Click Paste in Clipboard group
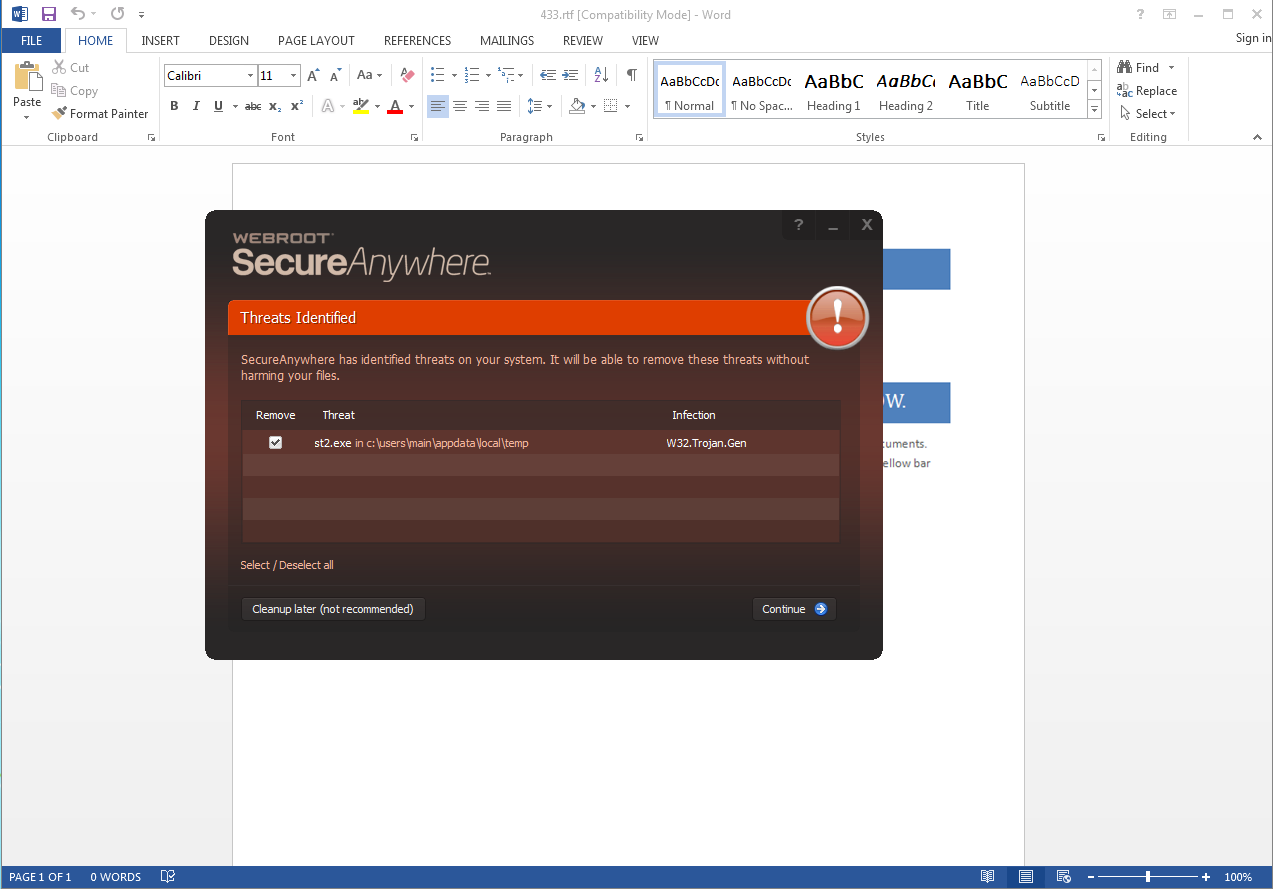This screenshot has width=1273, height=889. 27,90
